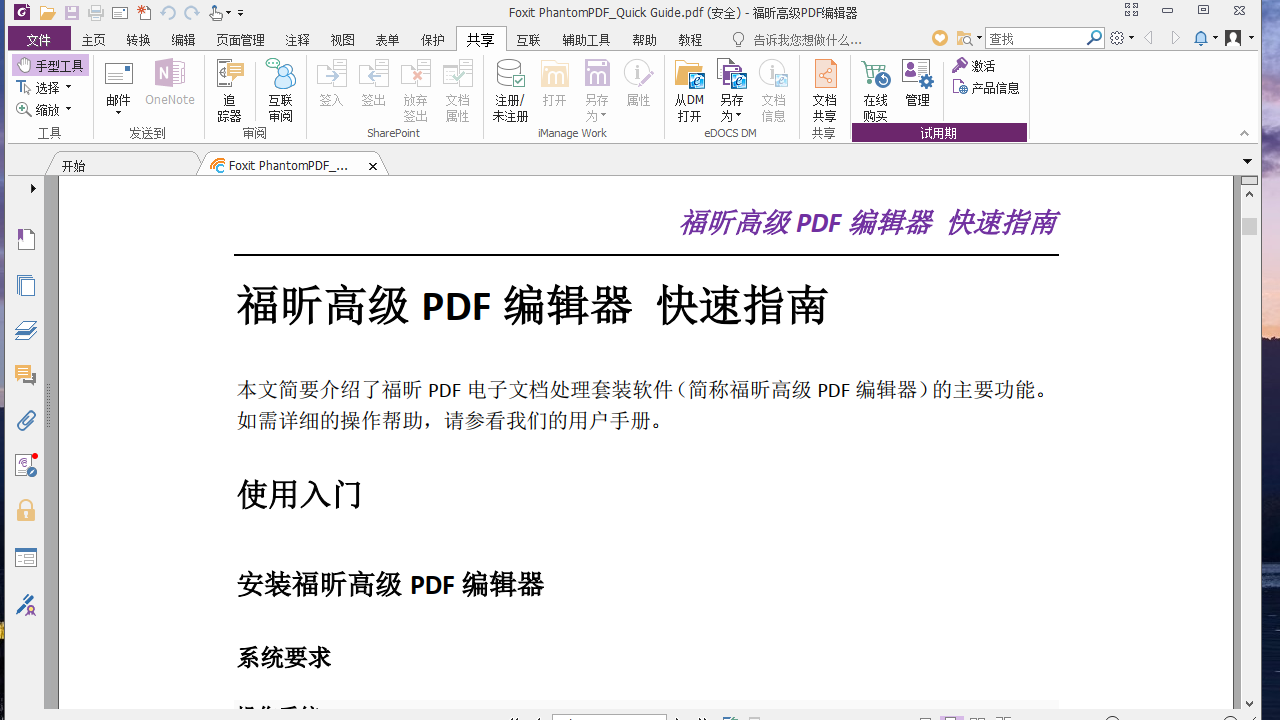The image size is (1280, 720).
Task: Open the digital signatures panel in sidebar
Action: (26, 604)
